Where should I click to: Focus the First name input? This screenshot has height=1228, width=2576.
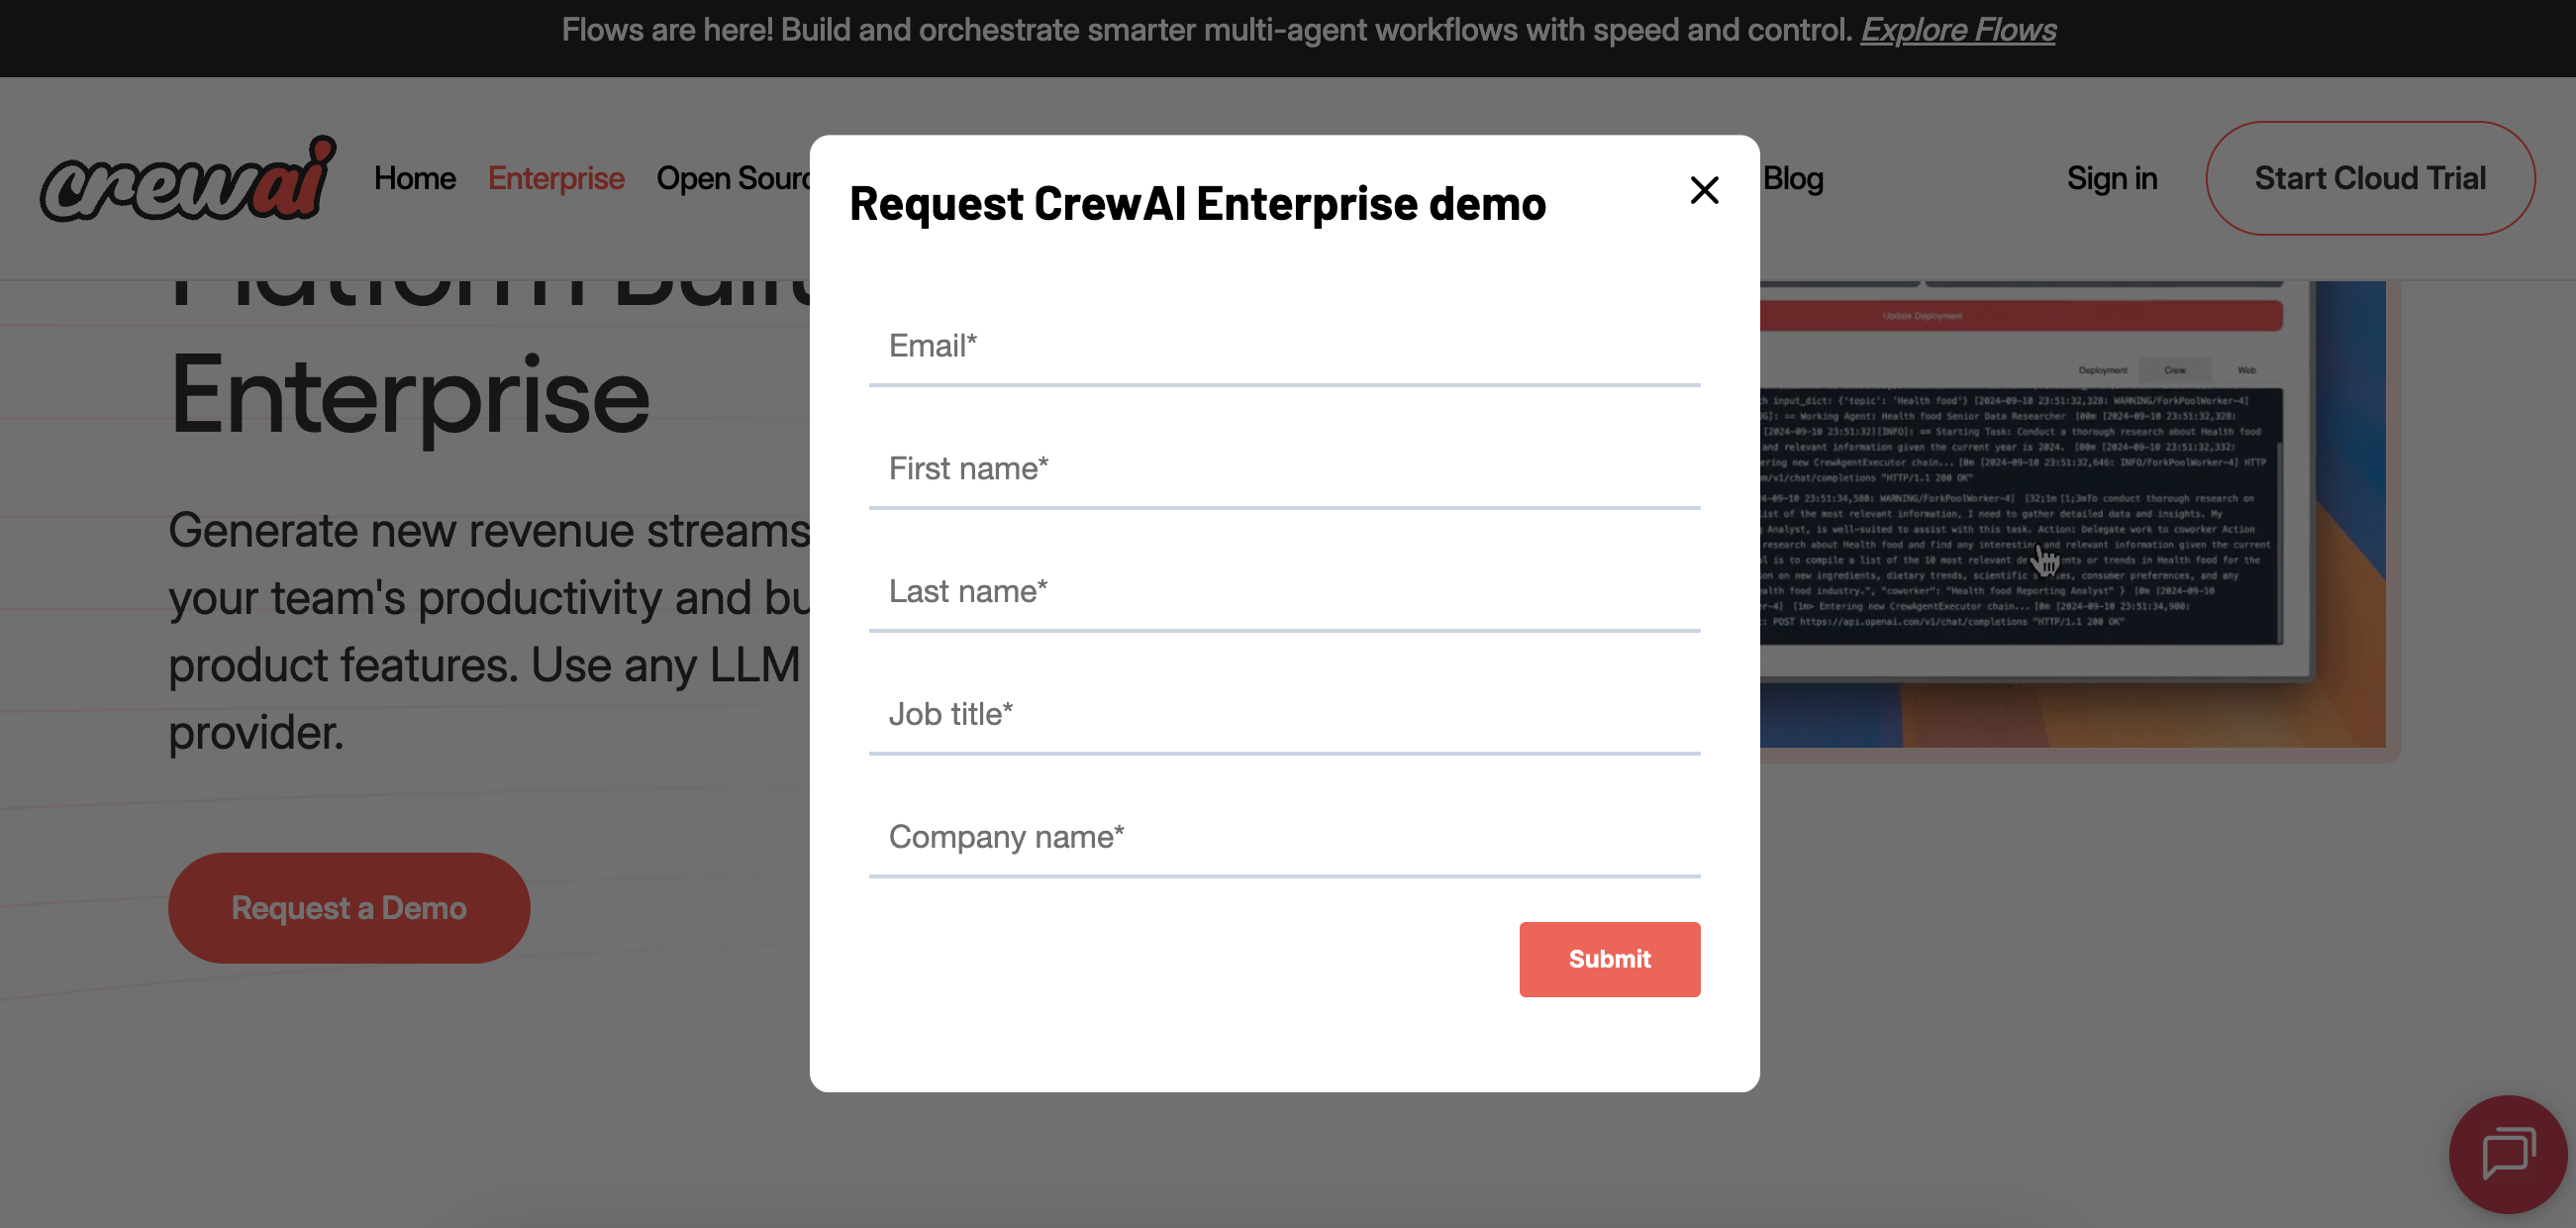pyautogui.click(x=1284, y=469)
